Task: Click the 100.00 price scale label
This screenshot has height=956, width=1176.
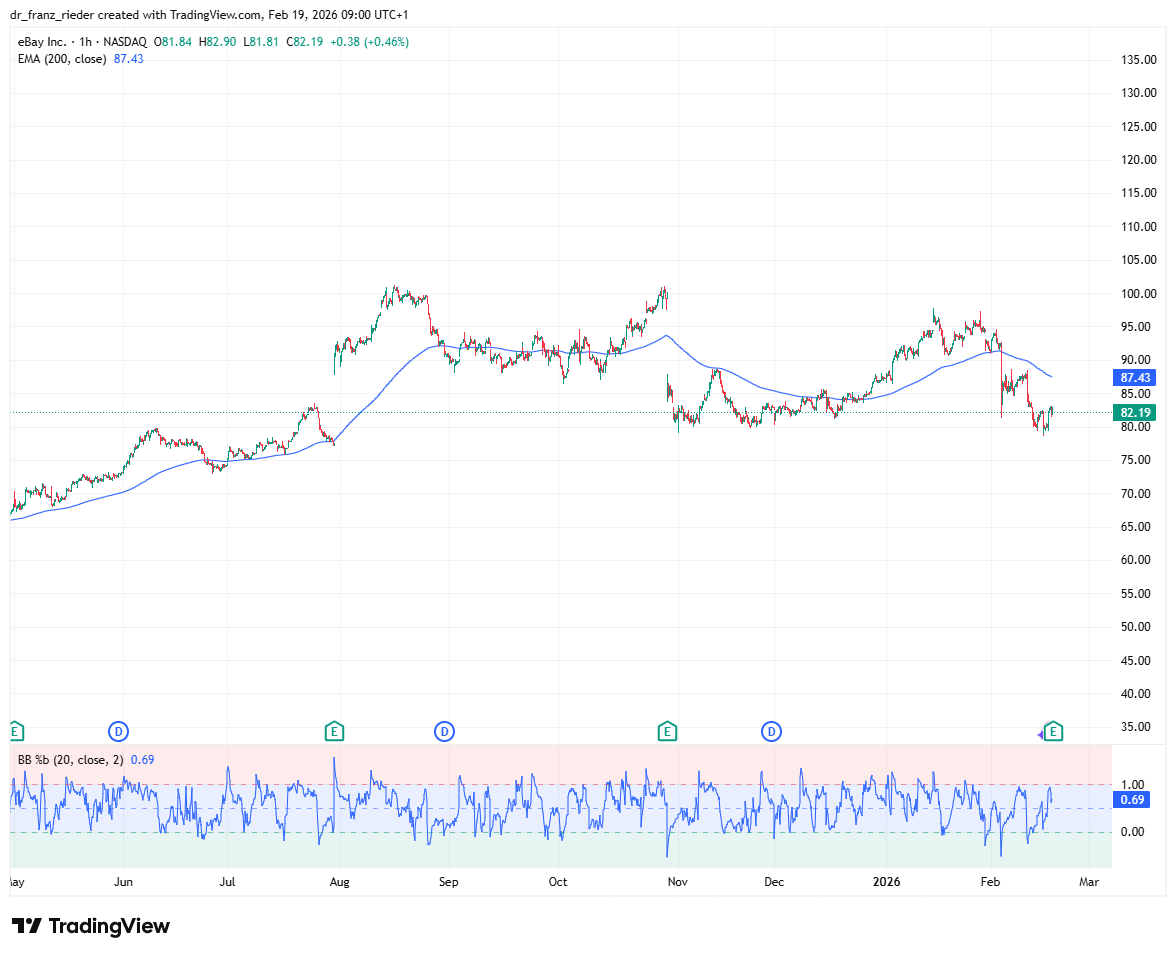Action: click(x=1139, y=294)
